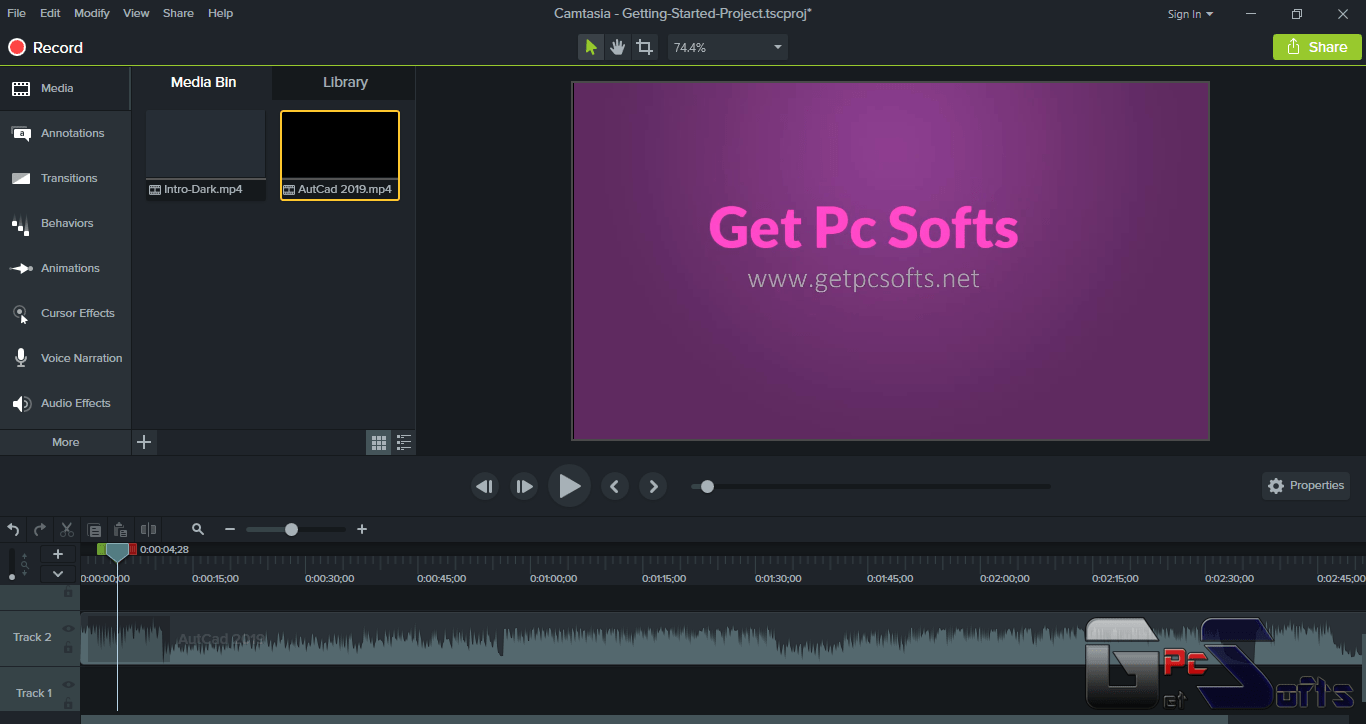Image resolution: width=1366 pixels, height=724 pixels.
Task: Click the Copy icon on timeline toolbar
Action: [94, 529]
